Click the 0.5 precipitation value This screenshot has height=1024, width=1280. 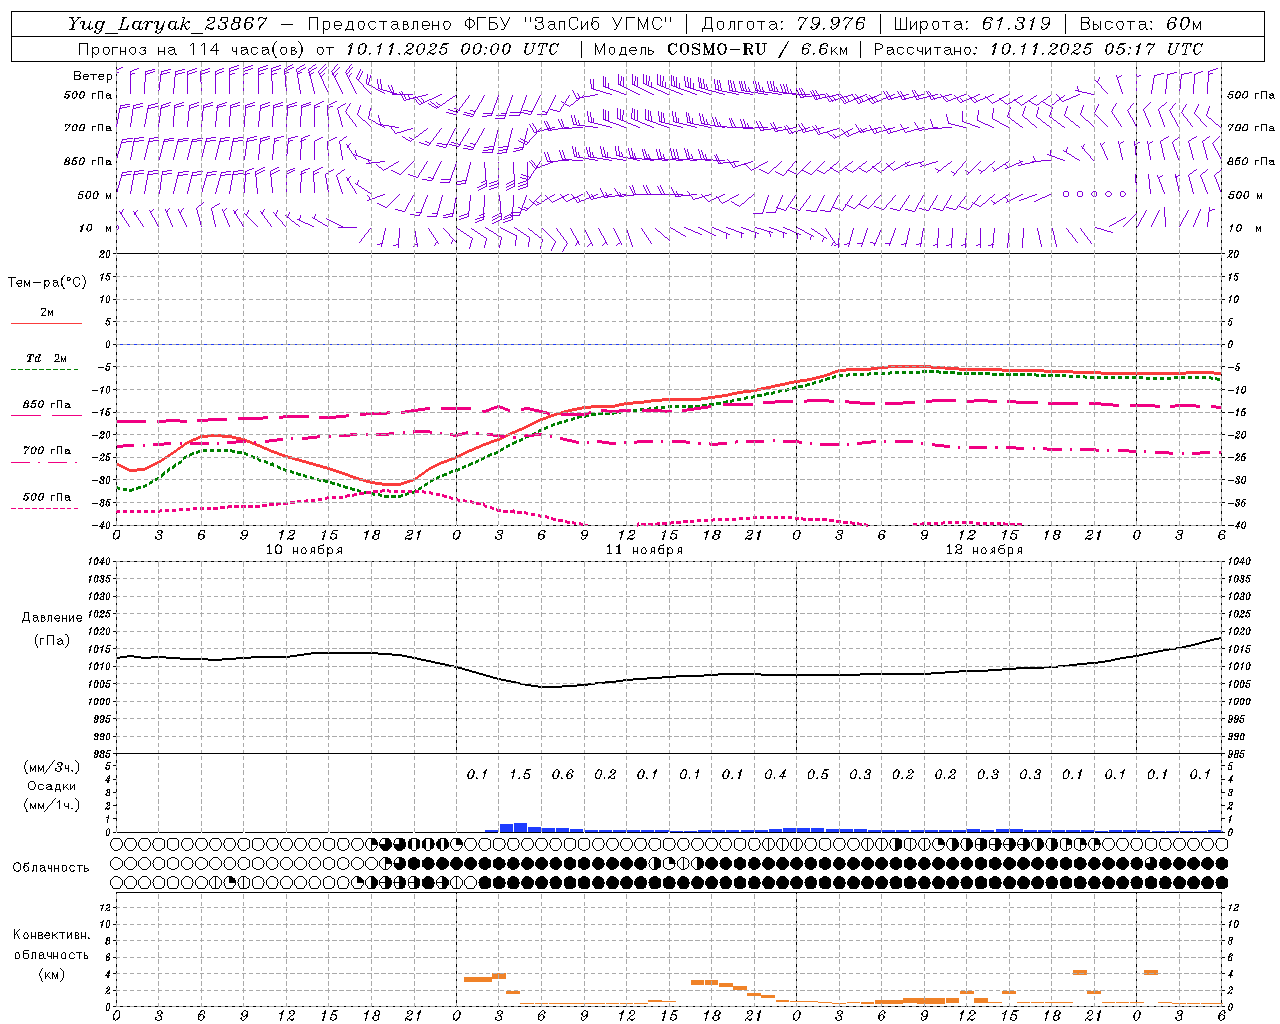point(818,774)
